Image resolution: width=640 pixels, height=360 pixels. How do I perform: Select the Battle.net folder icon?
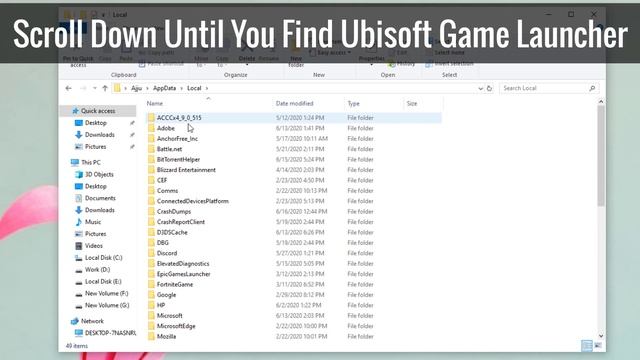pyautogui.click(x=151, y=149)
